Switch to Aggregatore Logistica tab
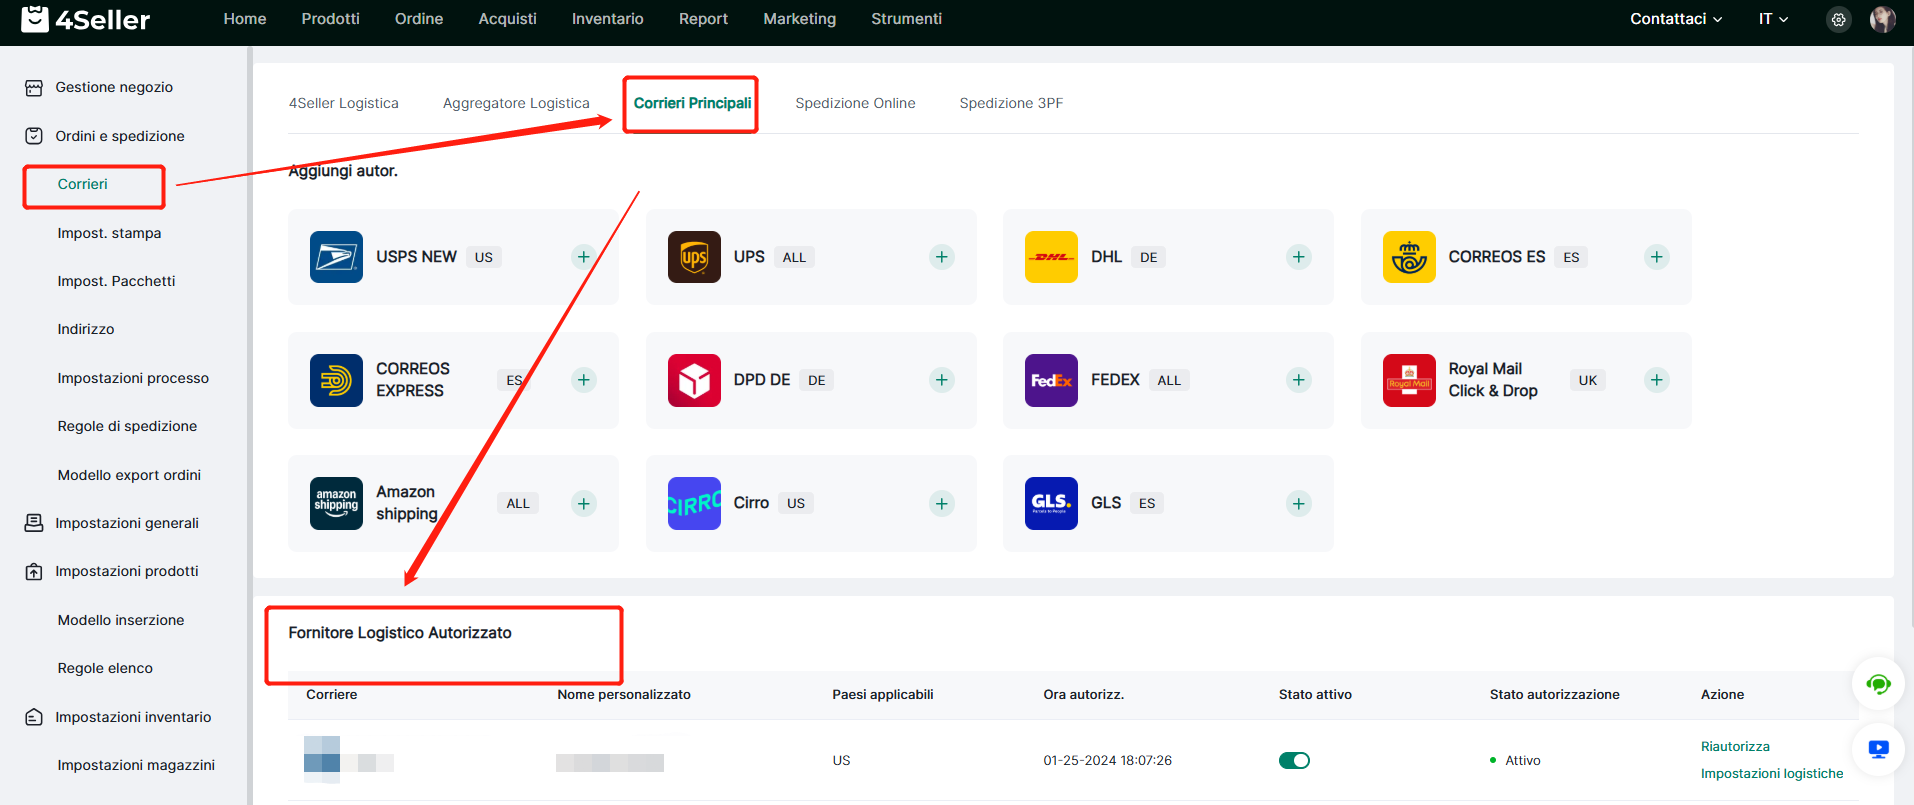 point(516,103)
